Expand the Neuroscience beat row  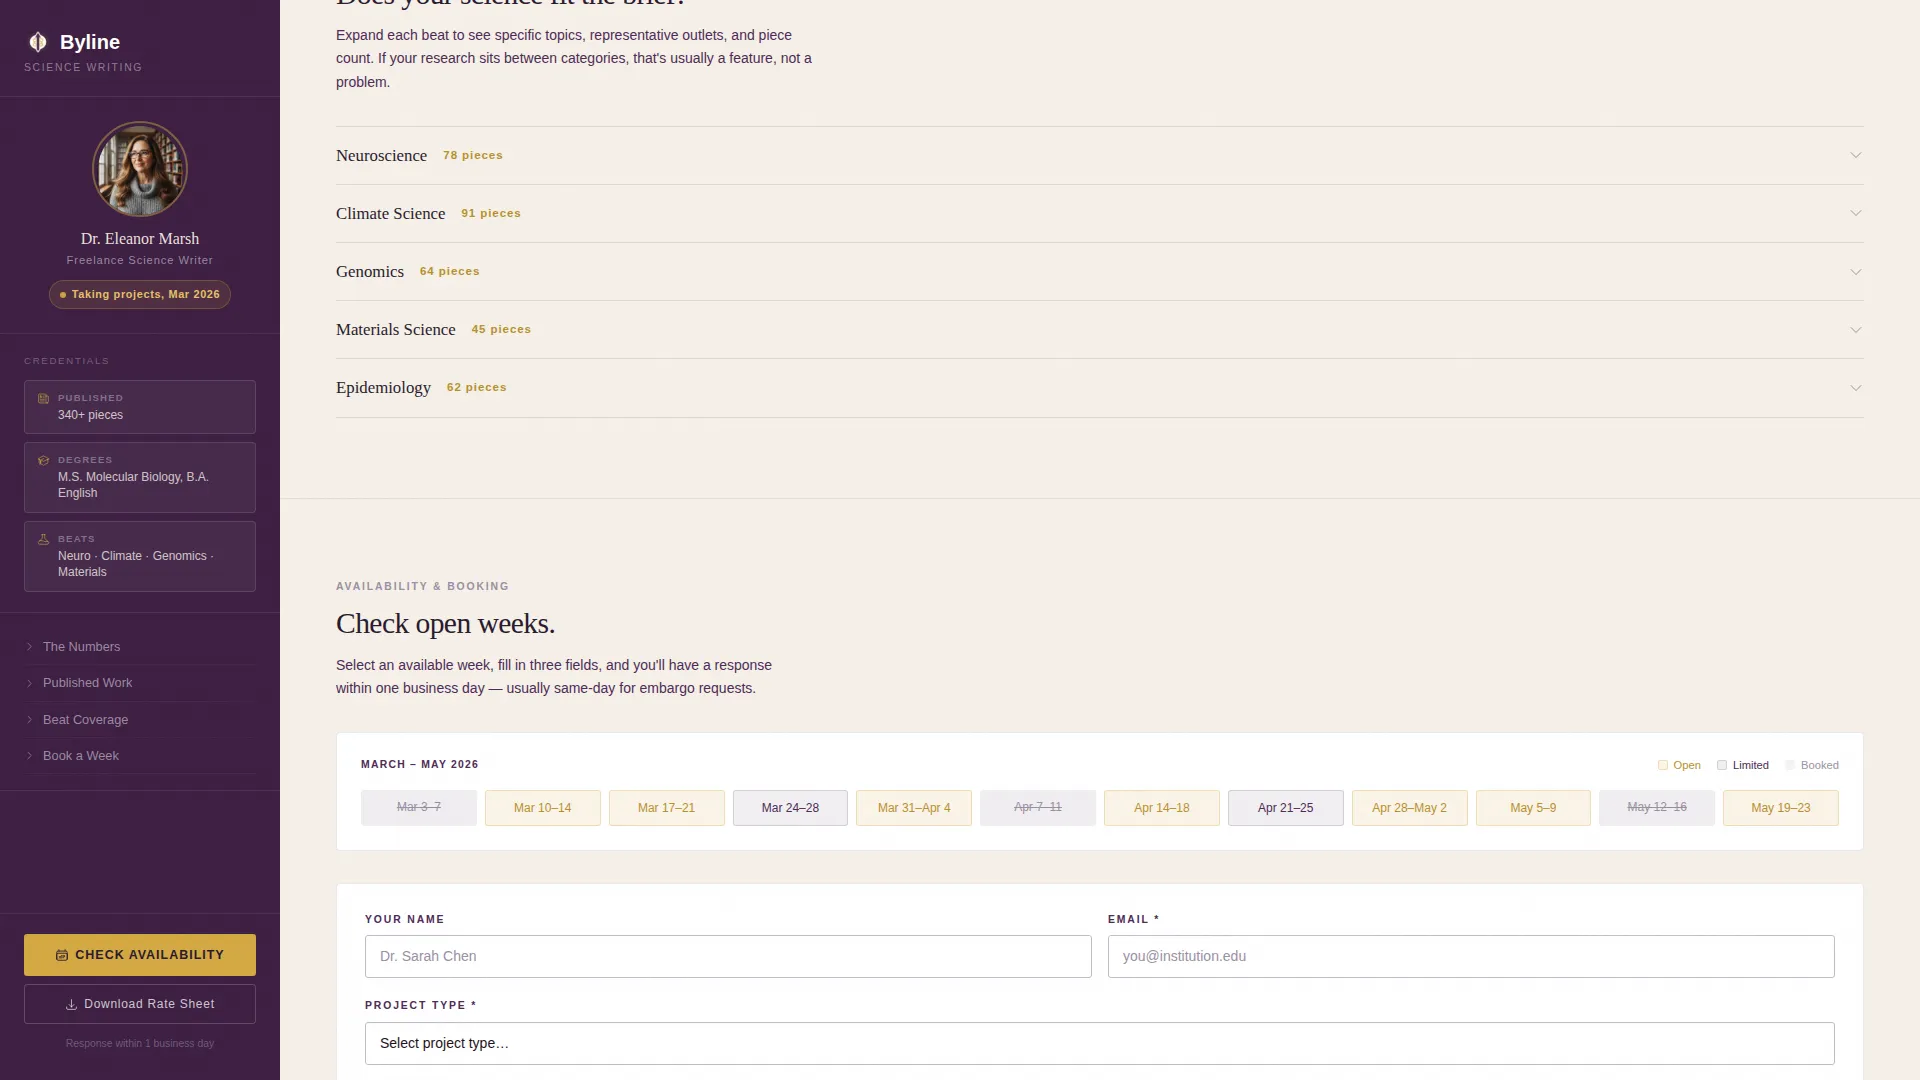[x=1099, y=155]
